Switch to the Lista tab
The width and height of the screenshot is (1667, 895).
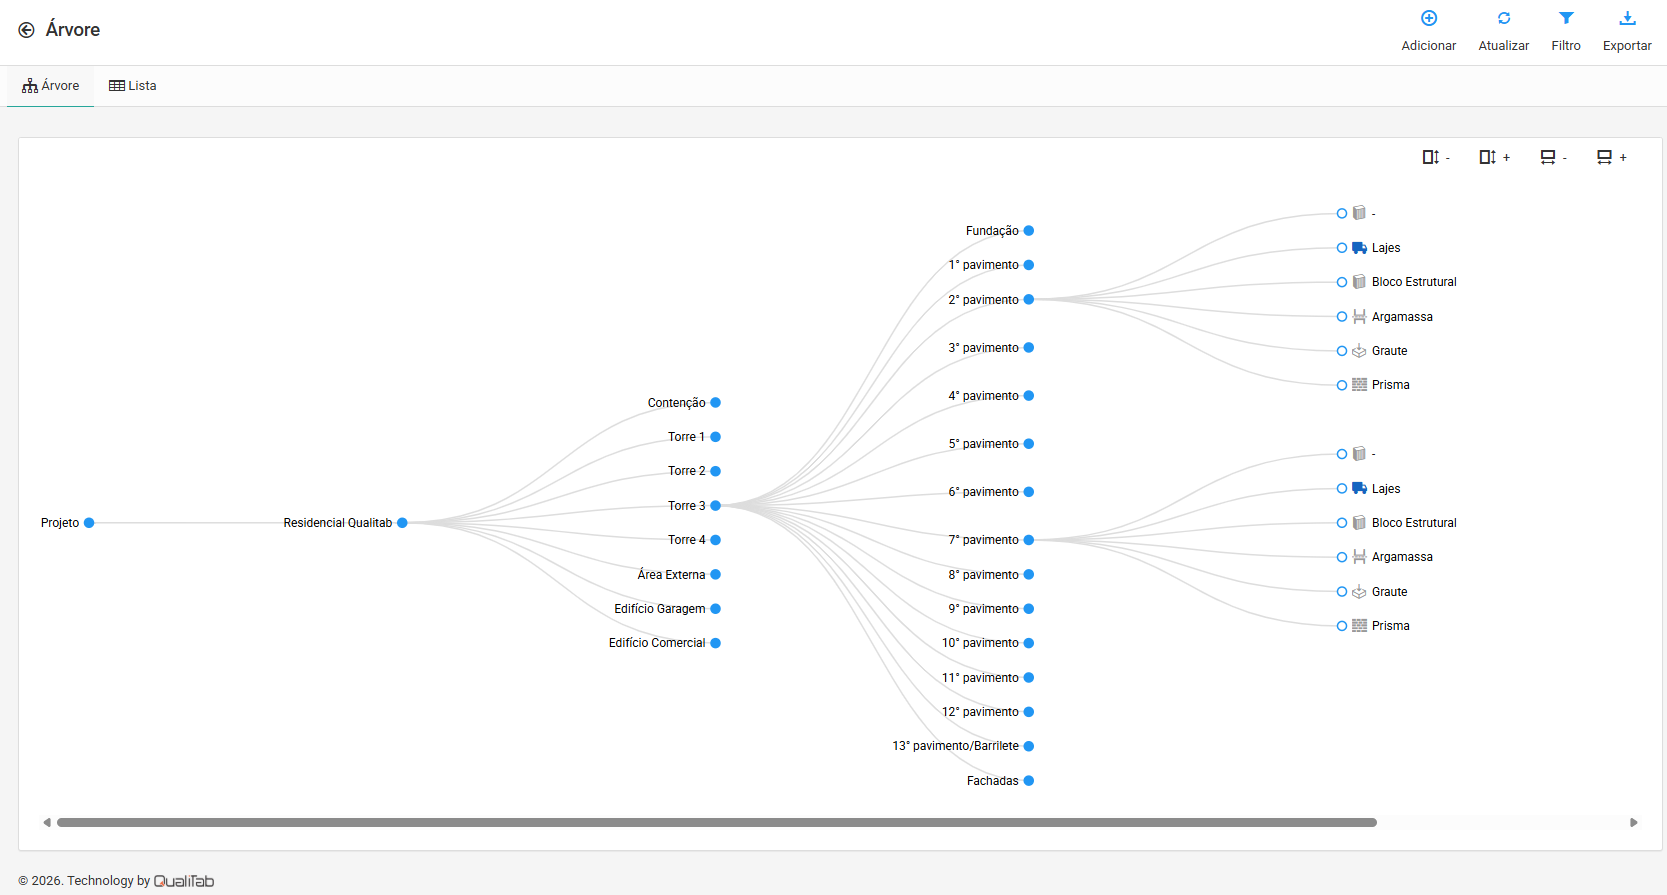click(x=133, y=86)
